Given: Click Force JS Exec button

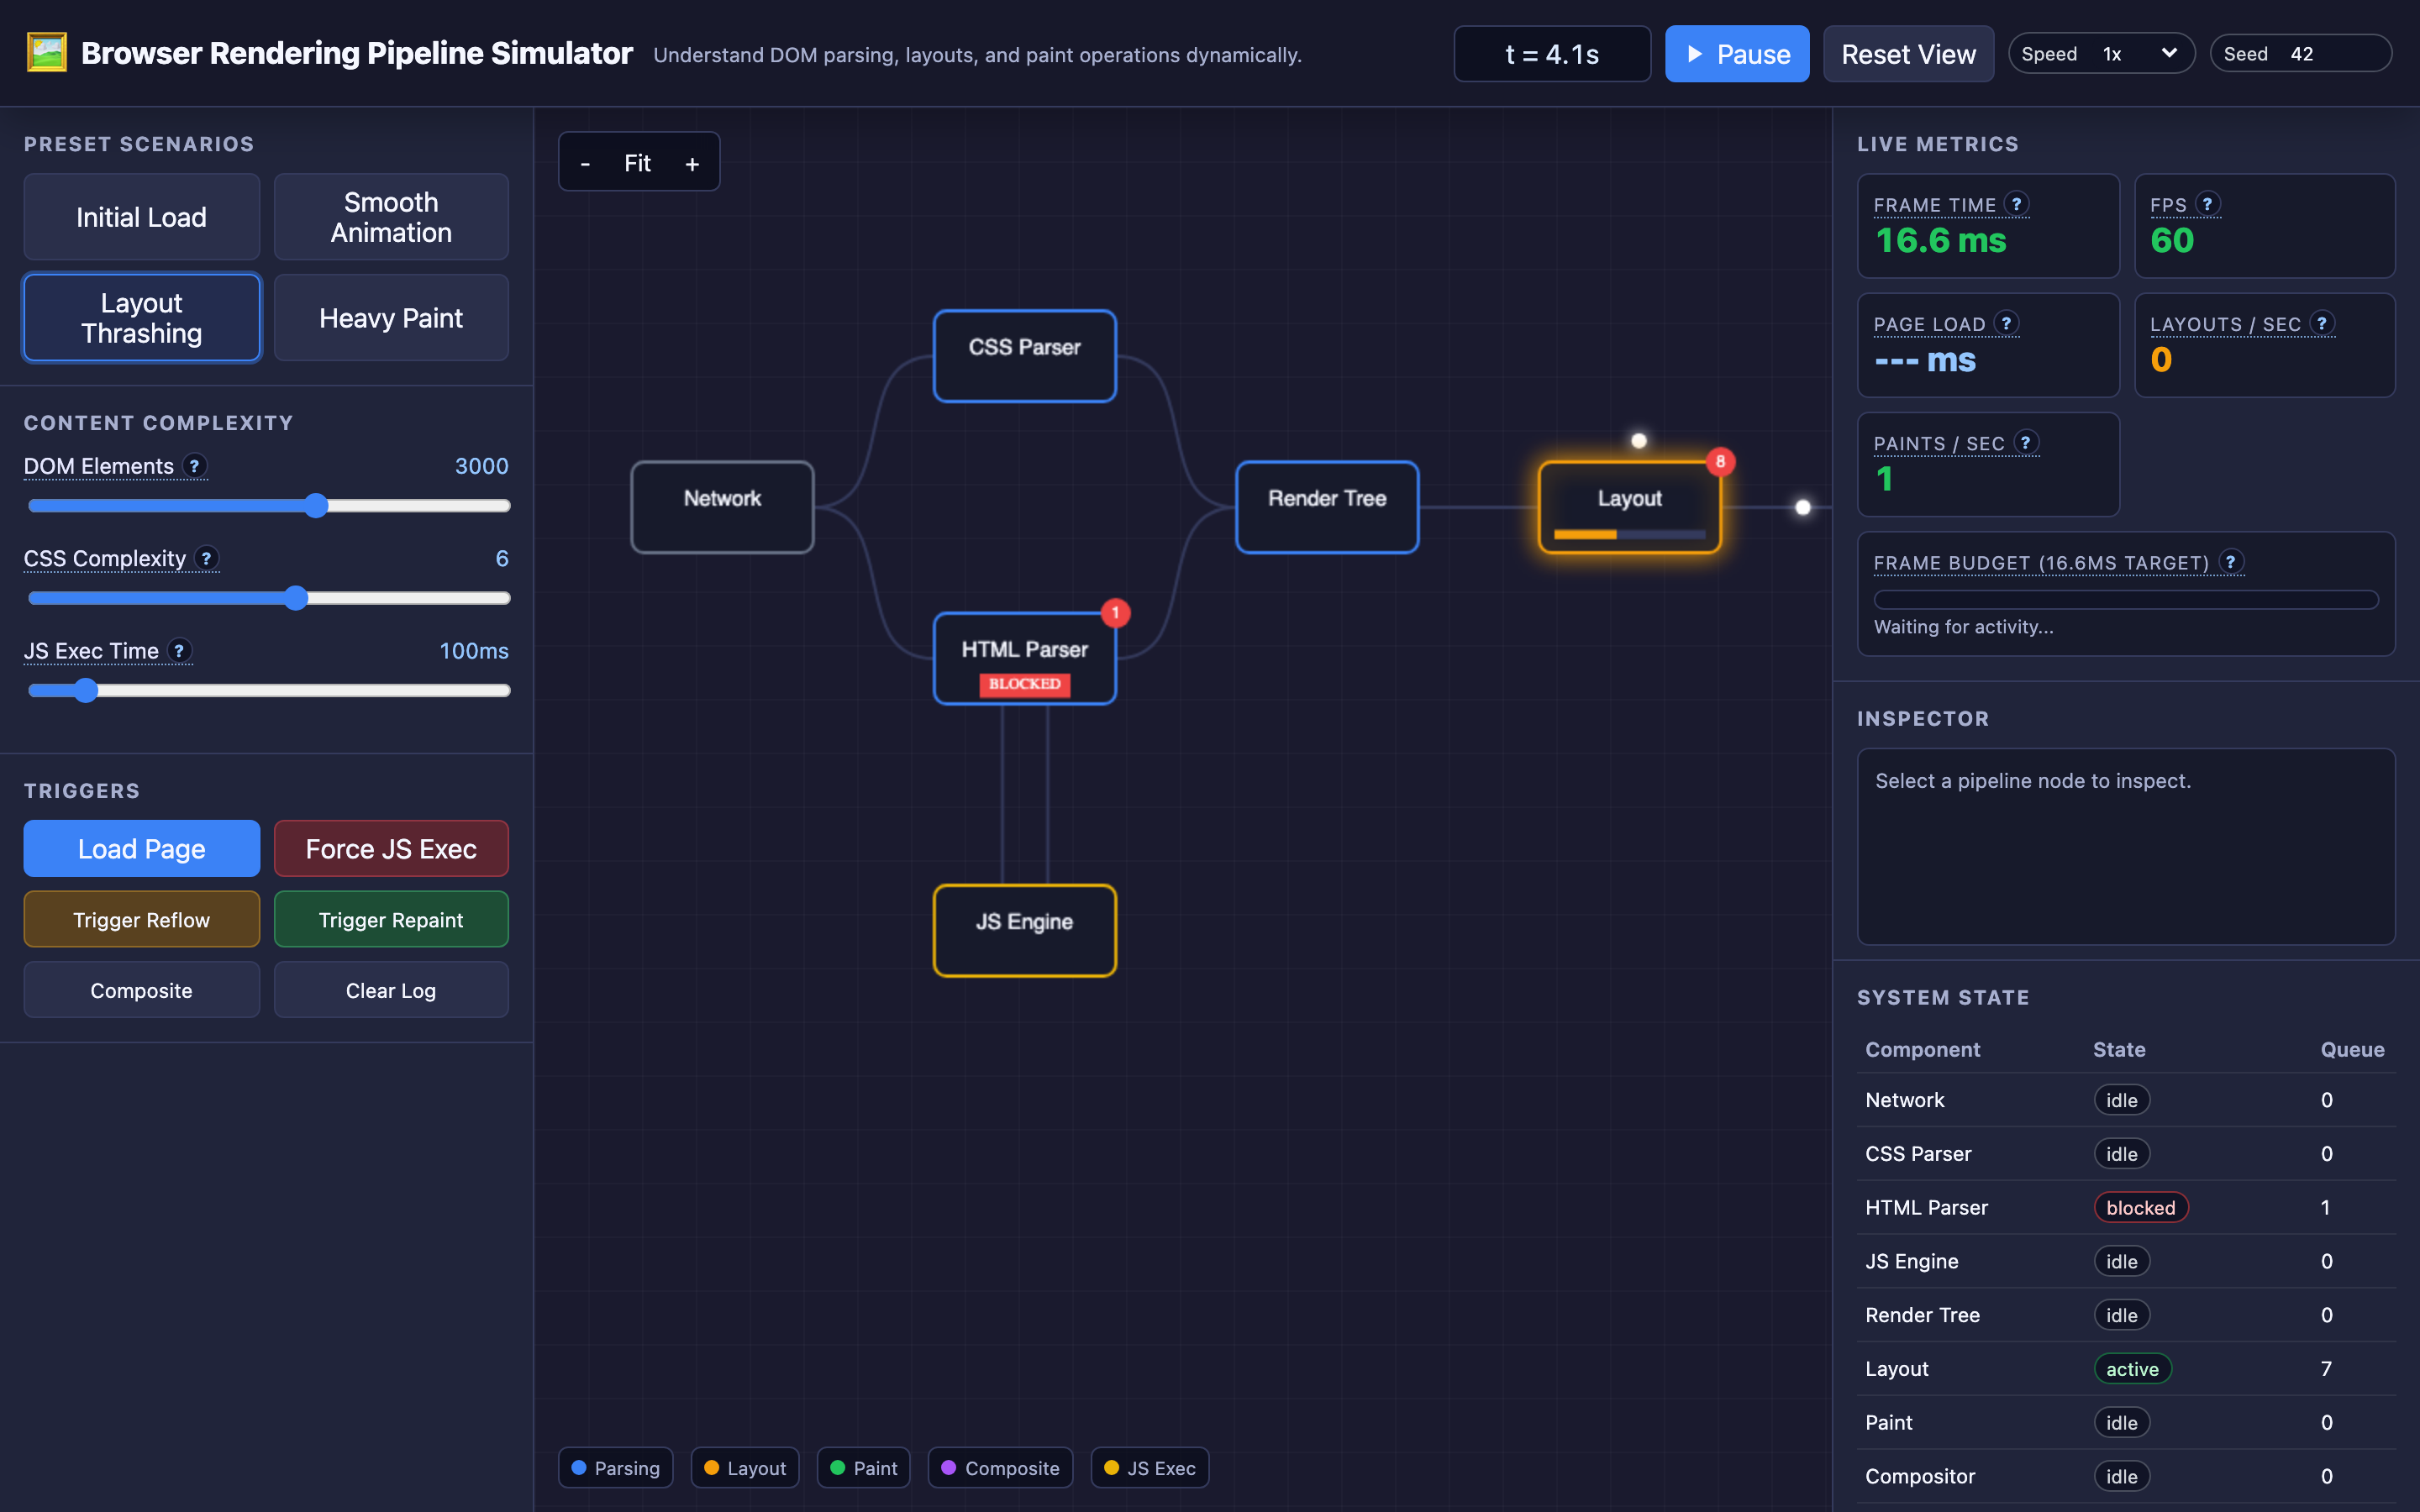Looking at the screenshot, I should (391, 848).
